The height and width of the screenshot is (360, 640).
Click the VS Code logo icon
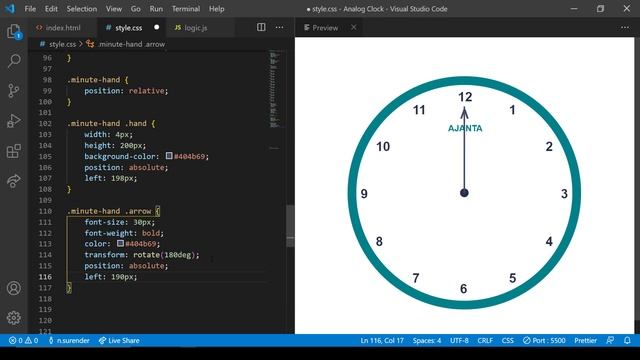tap(10, 9)
